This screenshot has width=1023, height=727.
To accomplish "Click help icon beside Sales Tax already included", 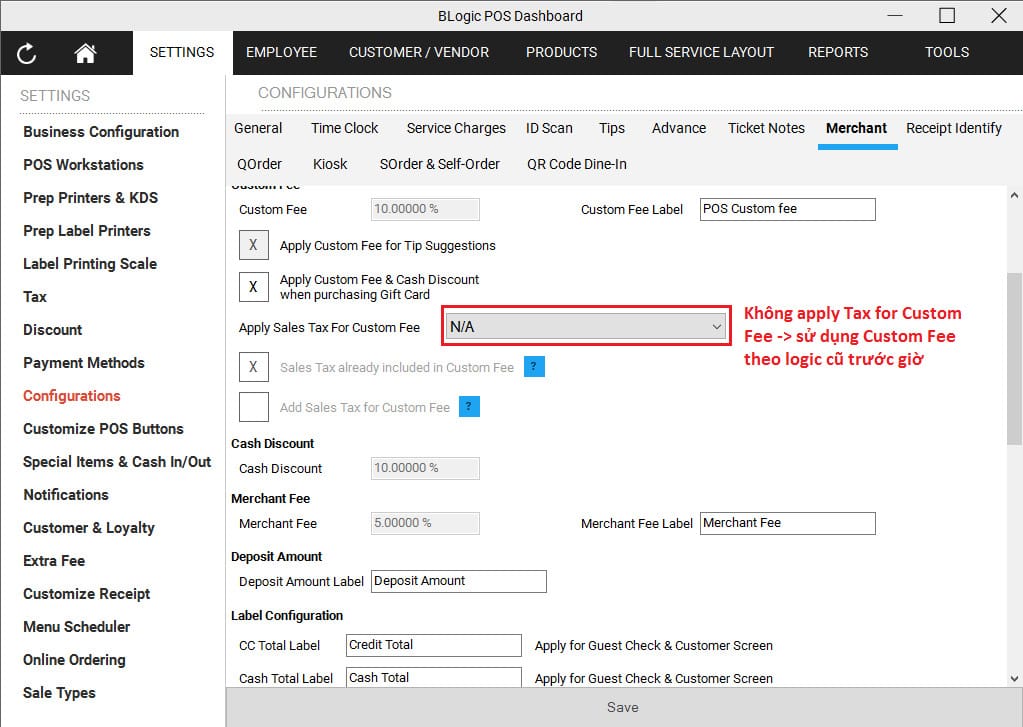I will coord(534,367).
